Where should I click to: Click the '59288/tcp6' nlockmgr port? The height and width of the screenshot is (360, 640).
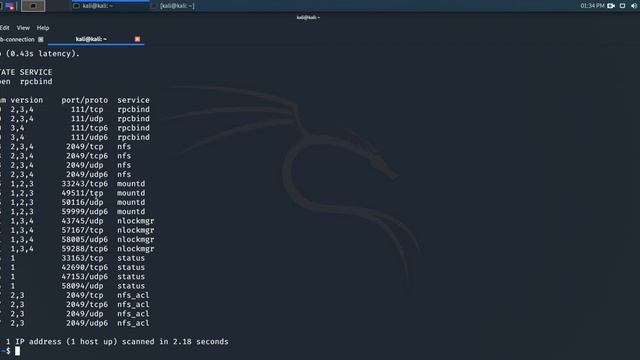[84, 249]
